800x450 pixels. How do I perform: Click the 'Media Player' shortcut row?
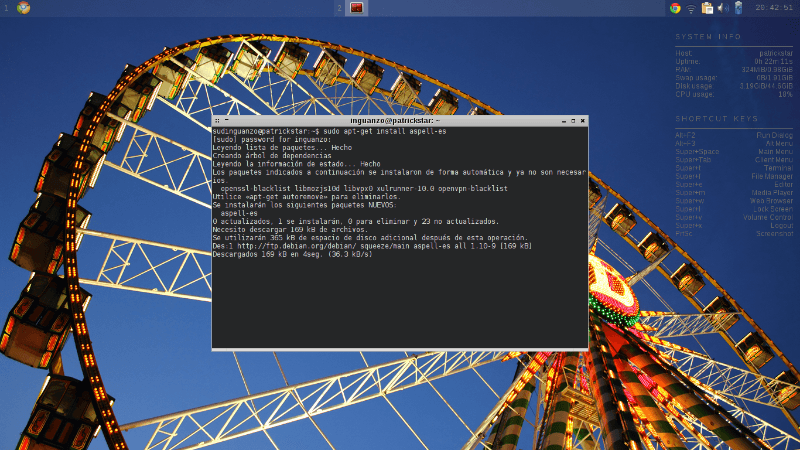pyautogui.click(x=734, y=192)
